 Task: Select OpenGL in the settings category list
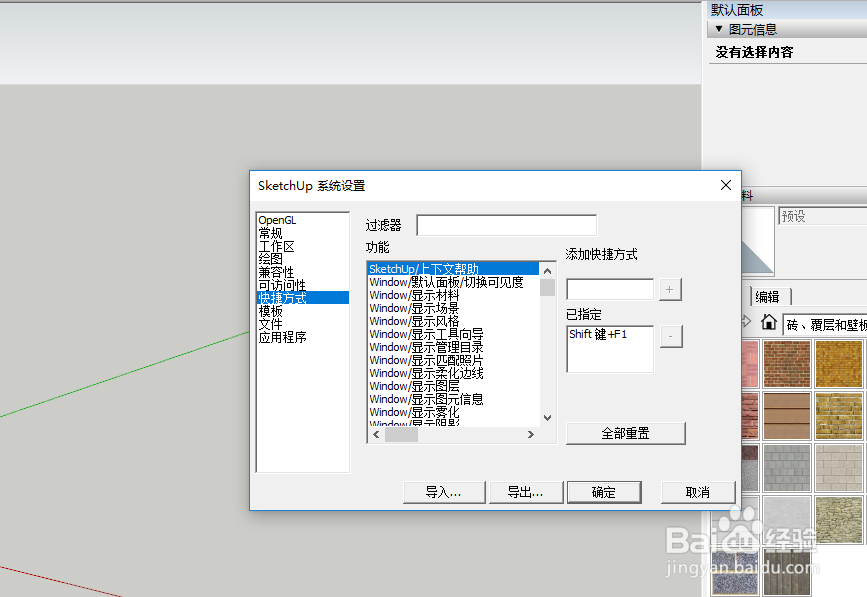[278, 220]
